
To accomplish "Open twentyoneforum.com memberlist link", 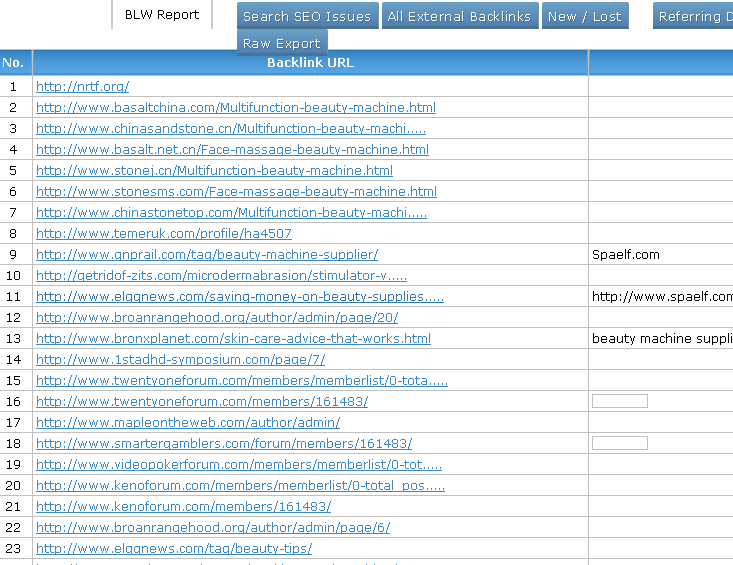I will 242,381.
